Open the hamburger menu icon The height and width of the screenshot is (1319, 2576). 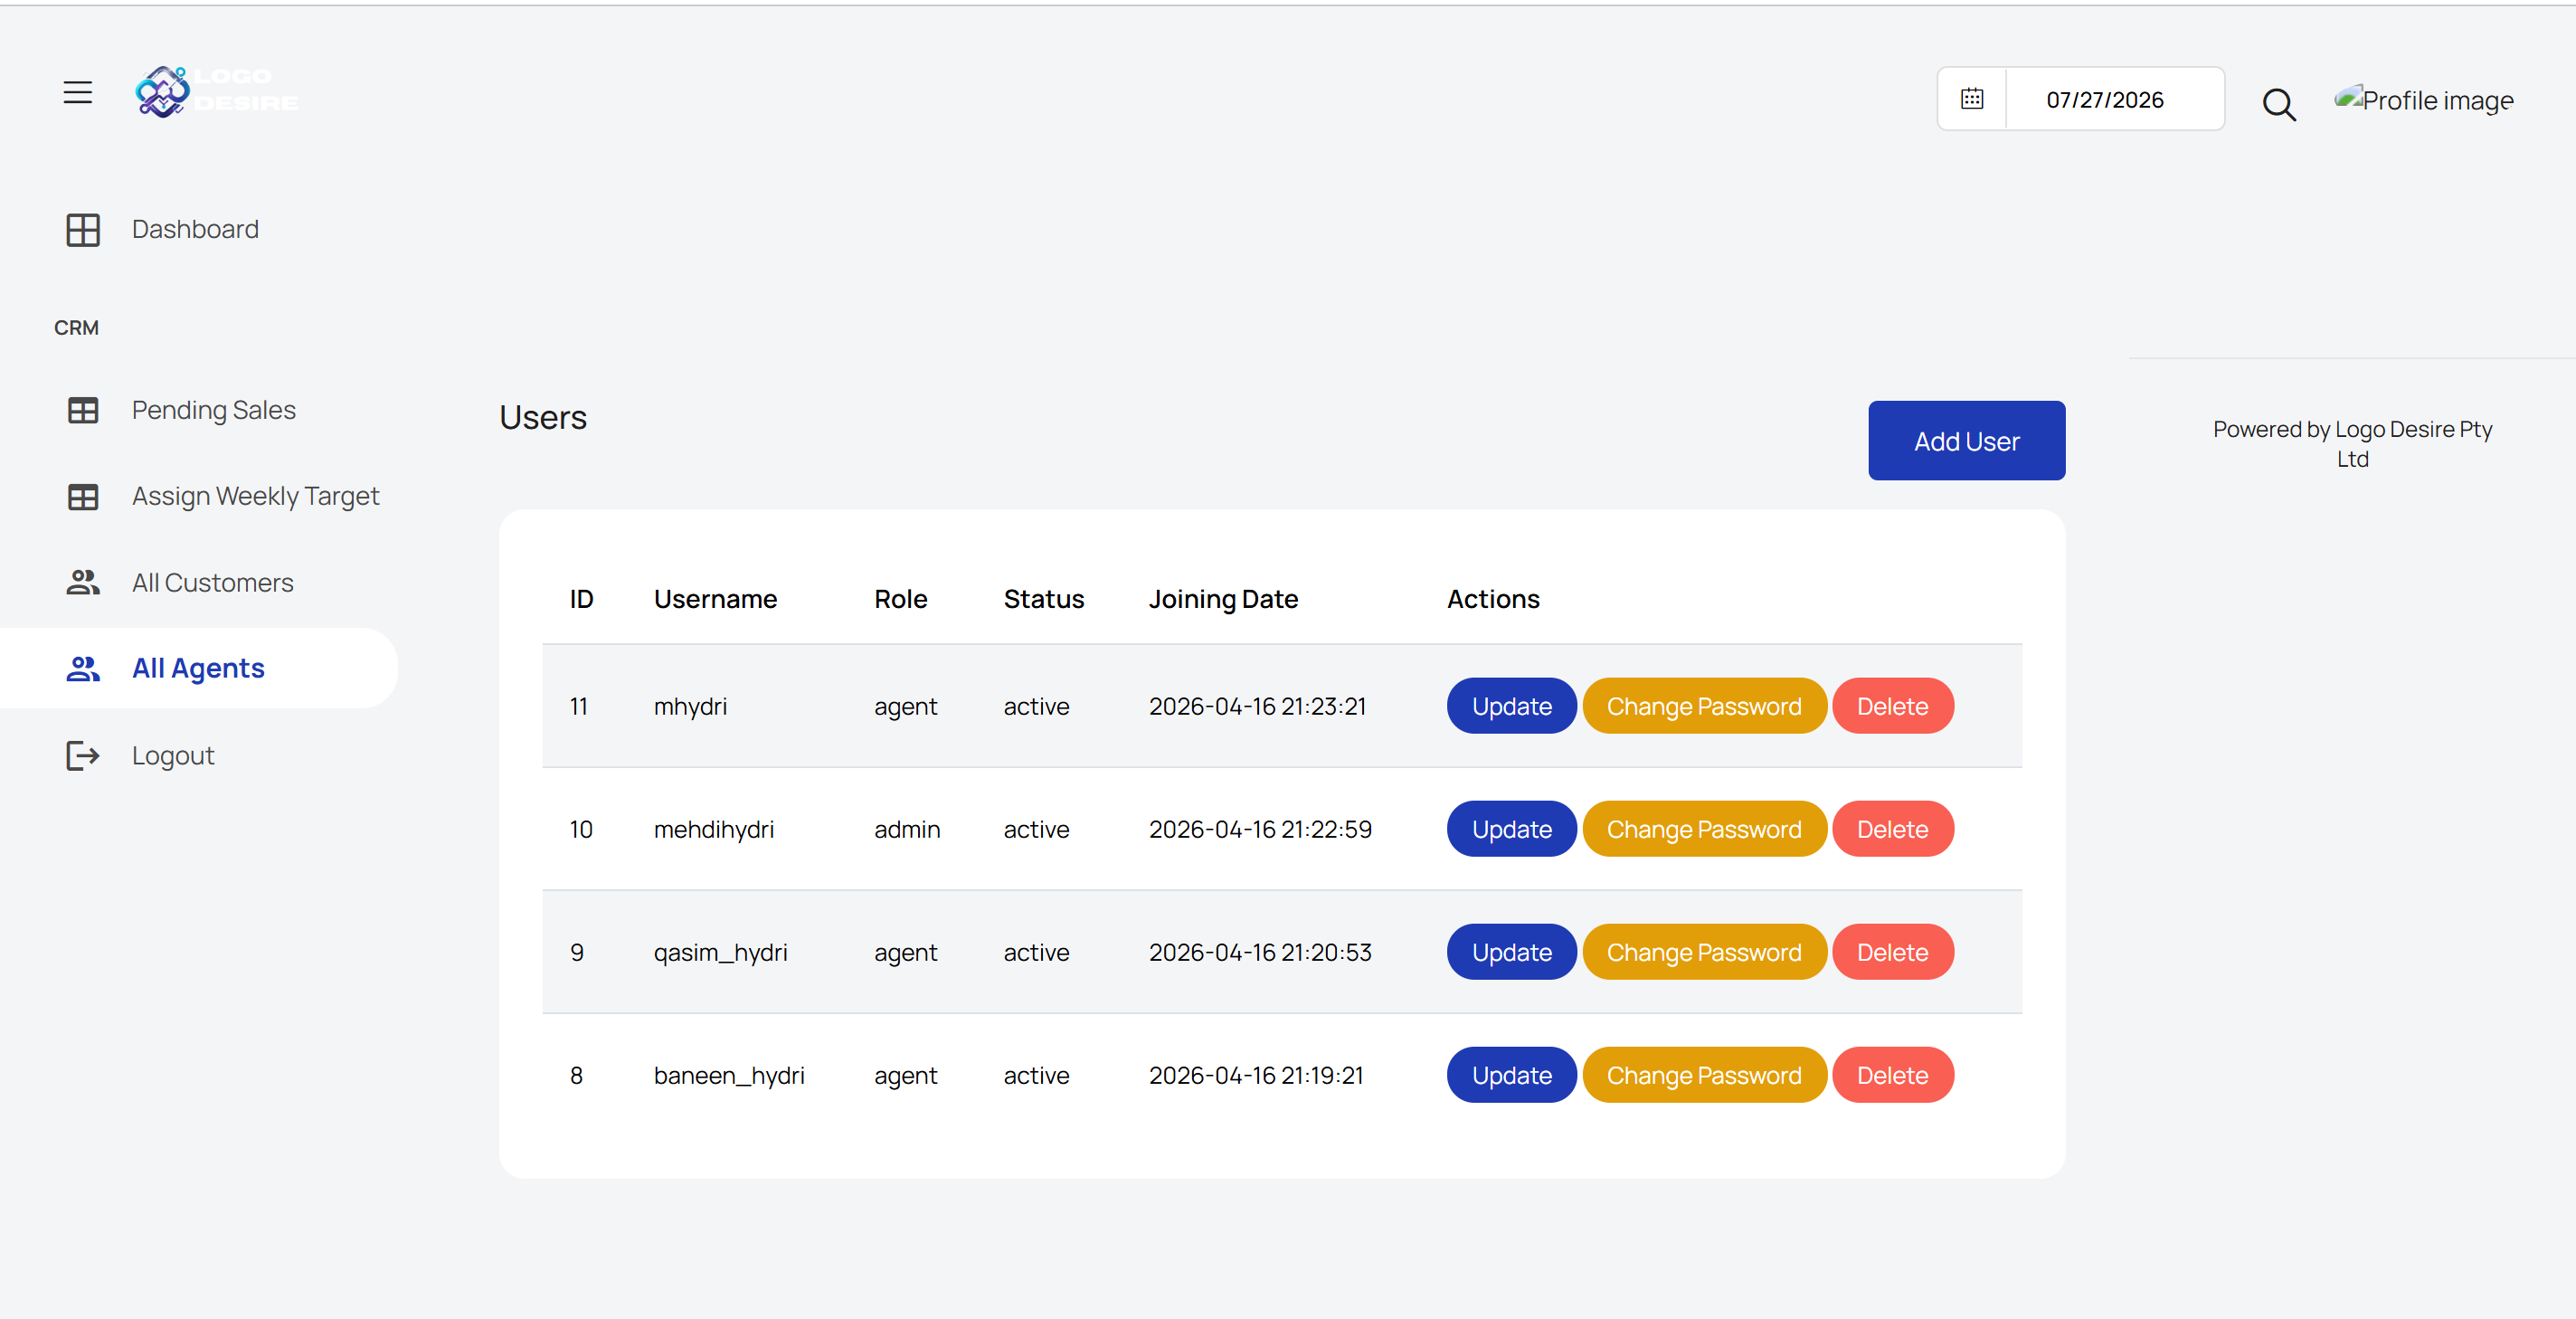click(x=78, y=93)
